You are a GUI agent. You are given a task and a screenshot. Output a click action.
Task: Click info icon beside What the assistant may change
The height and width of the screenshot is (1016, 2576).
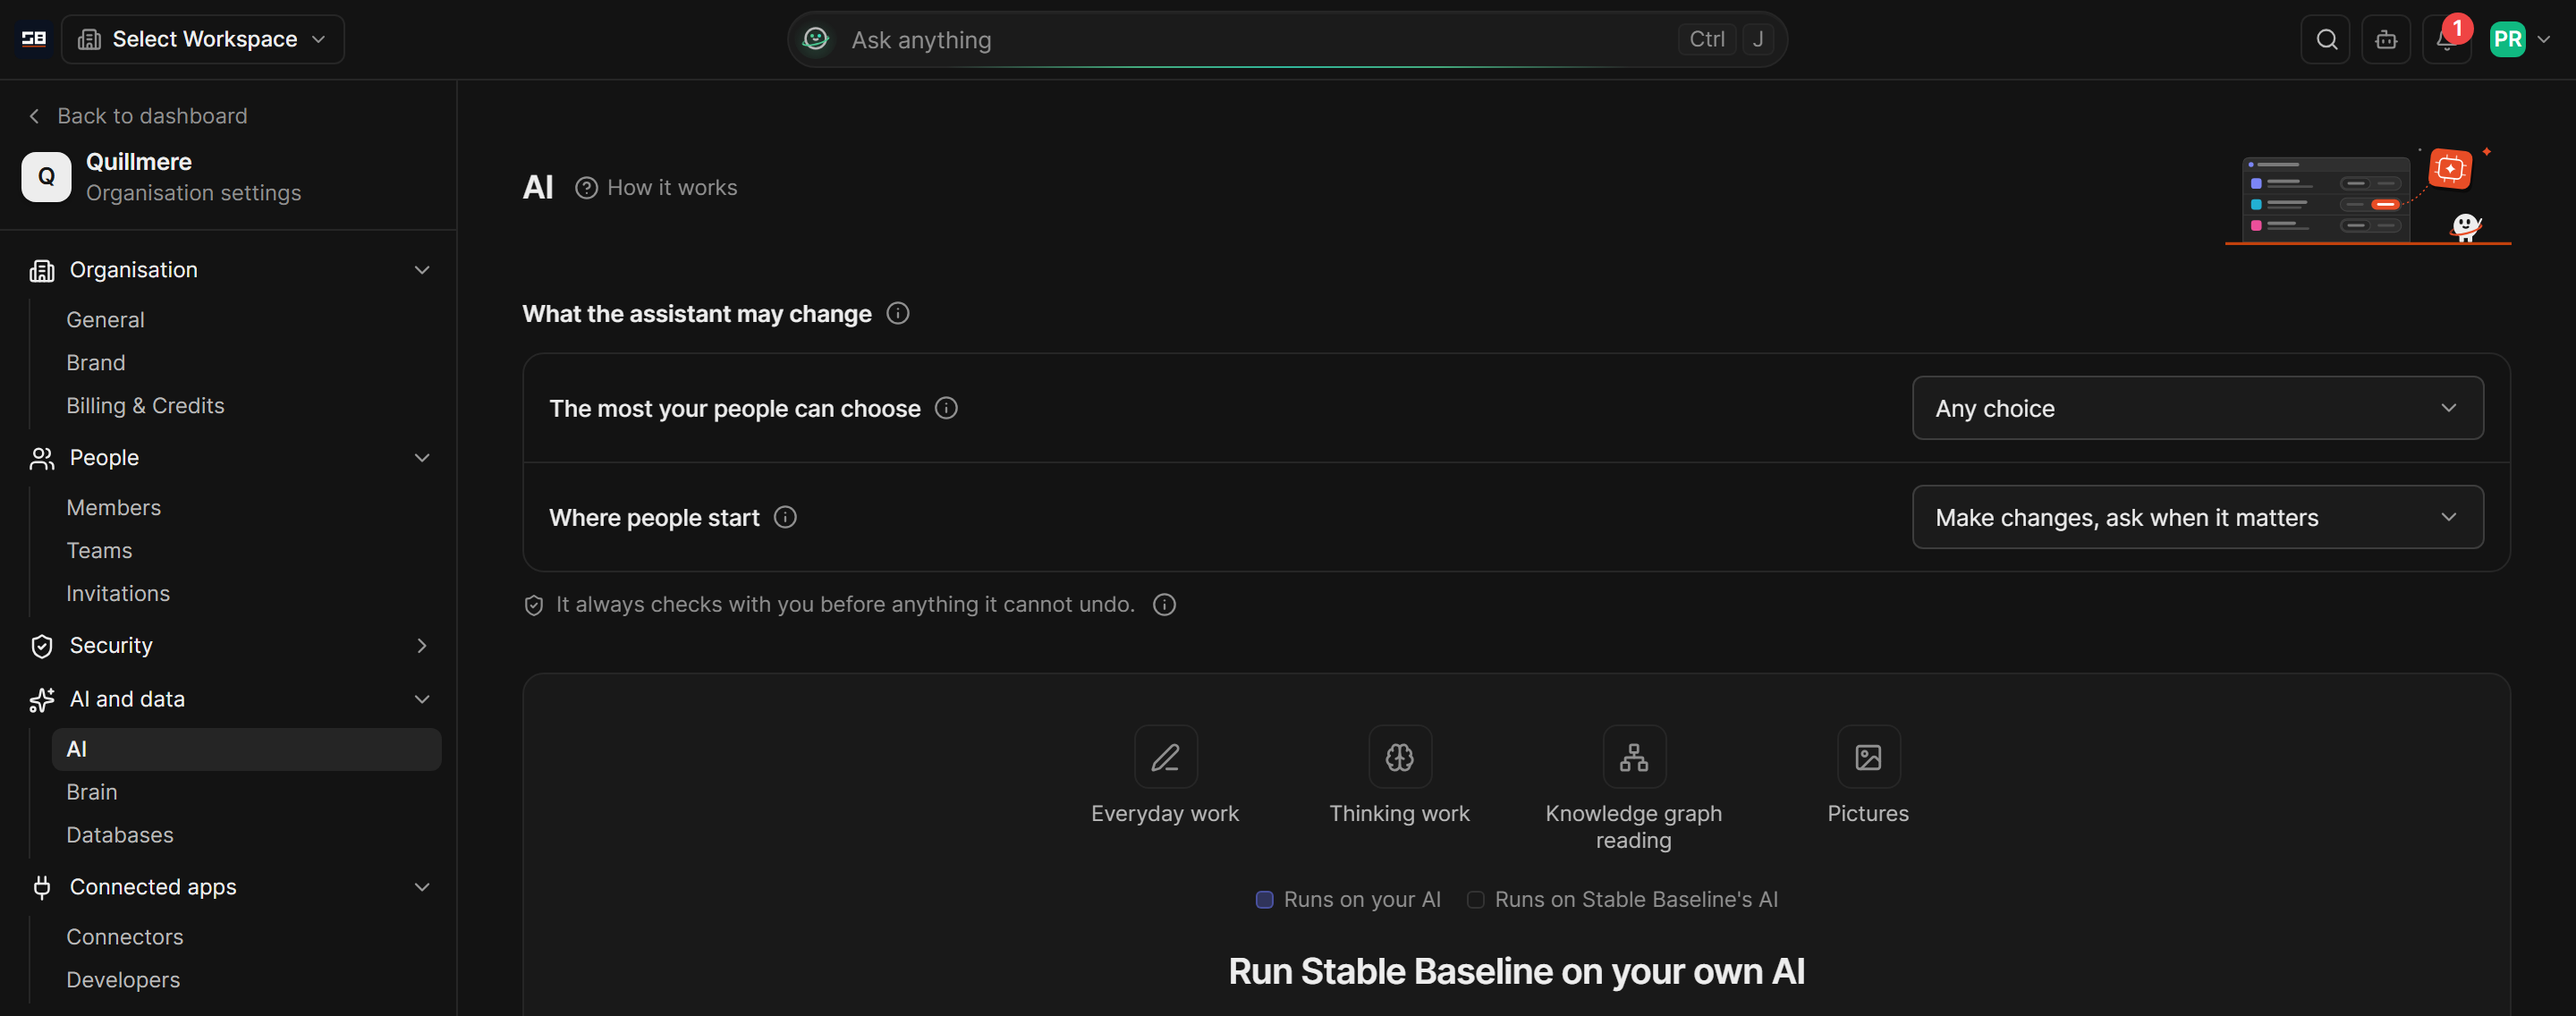(x=898, y=313)
